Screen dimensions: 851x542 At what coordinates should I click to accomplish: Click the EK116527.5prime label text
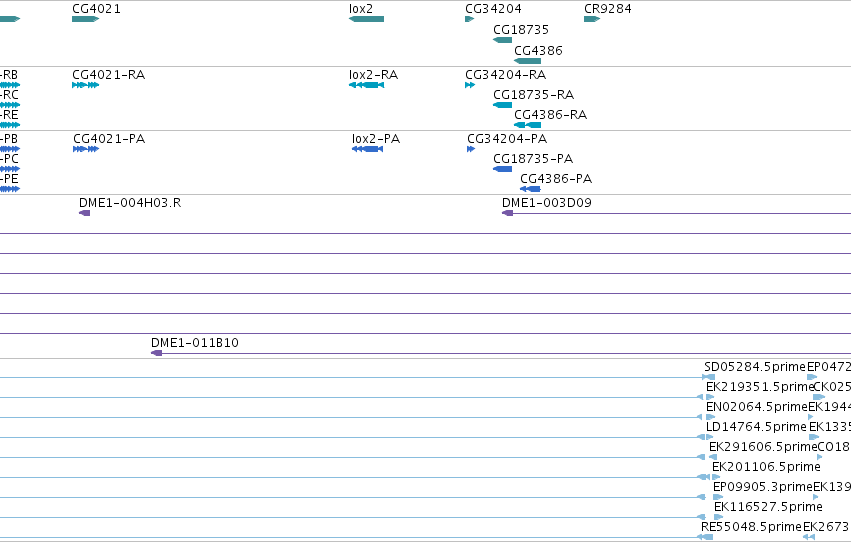click(768, 507)
